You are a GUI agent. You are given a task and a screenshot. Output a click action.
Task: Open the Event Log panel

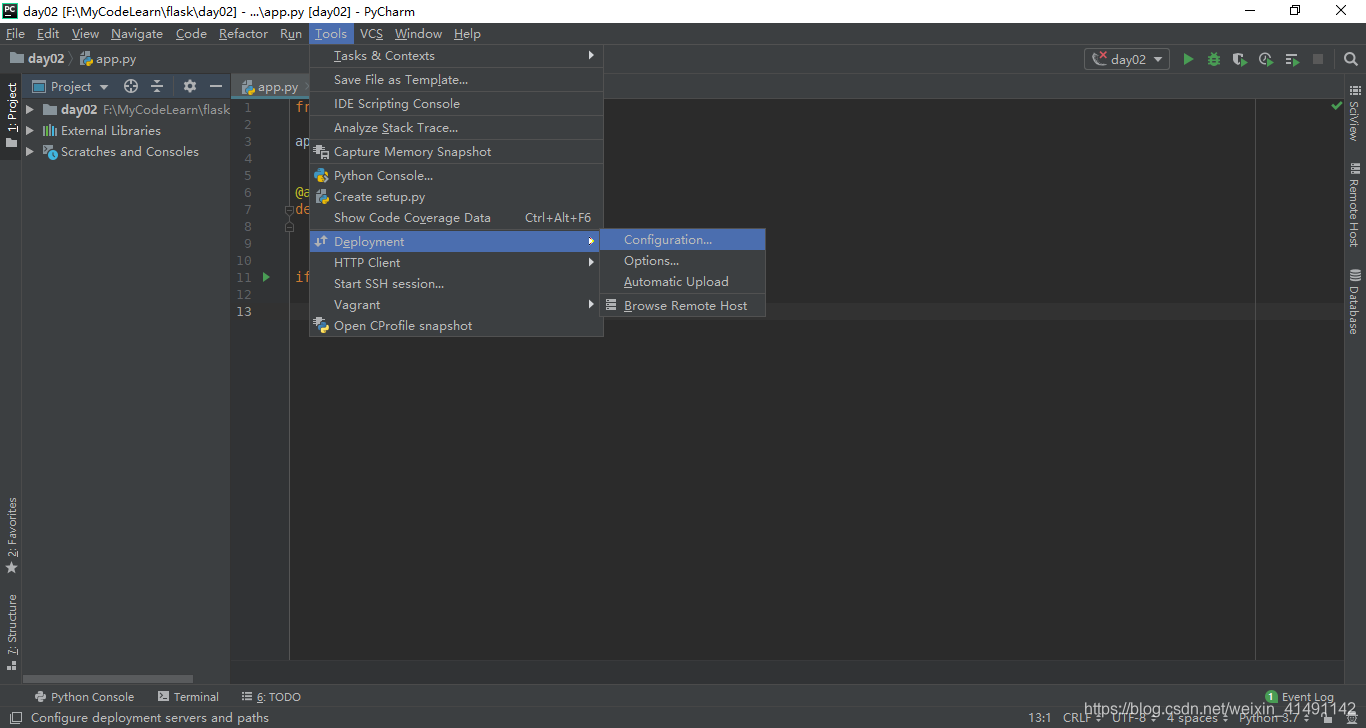[1299, 697]
